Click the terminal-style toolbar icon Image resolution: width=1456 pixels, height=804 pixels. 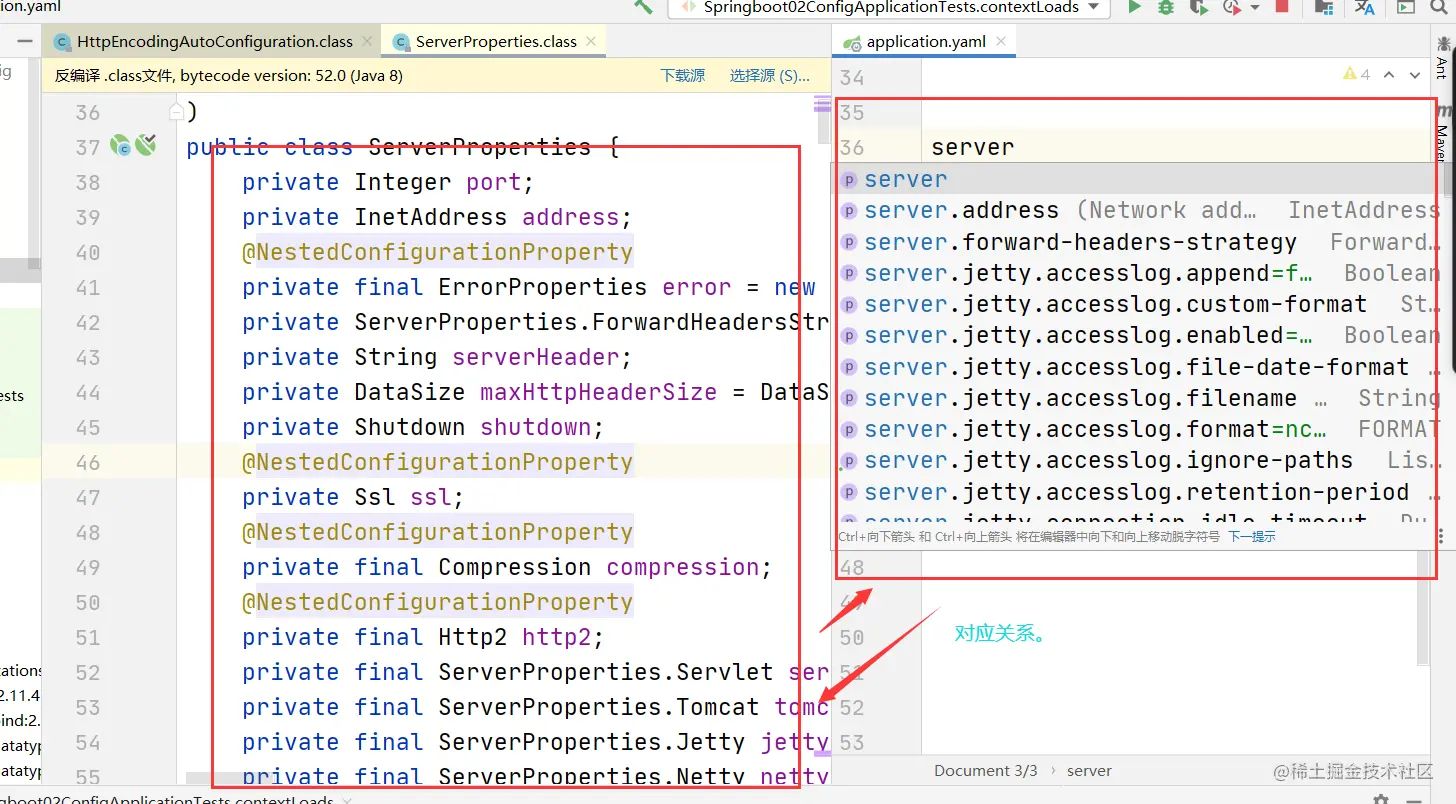pyautogui.click(x=1405, y=7)
